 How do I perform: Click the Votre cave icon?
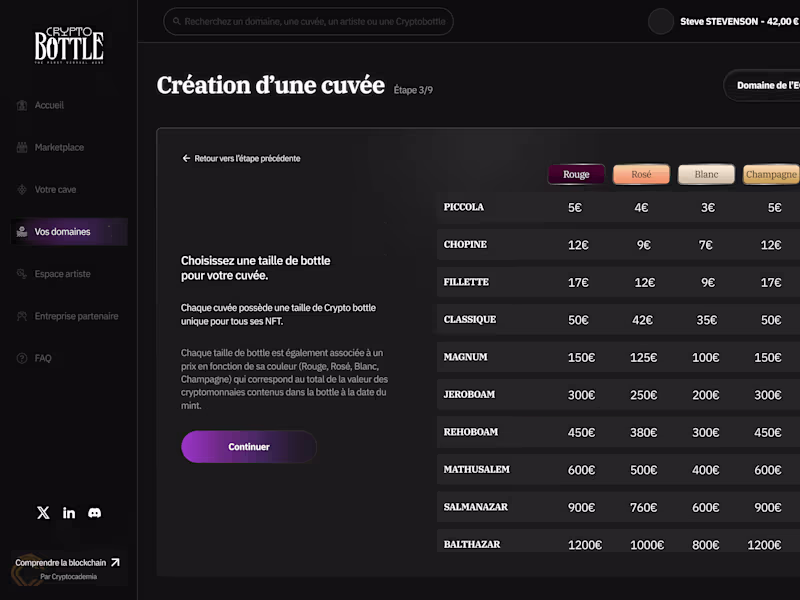[x=22, y=189]
